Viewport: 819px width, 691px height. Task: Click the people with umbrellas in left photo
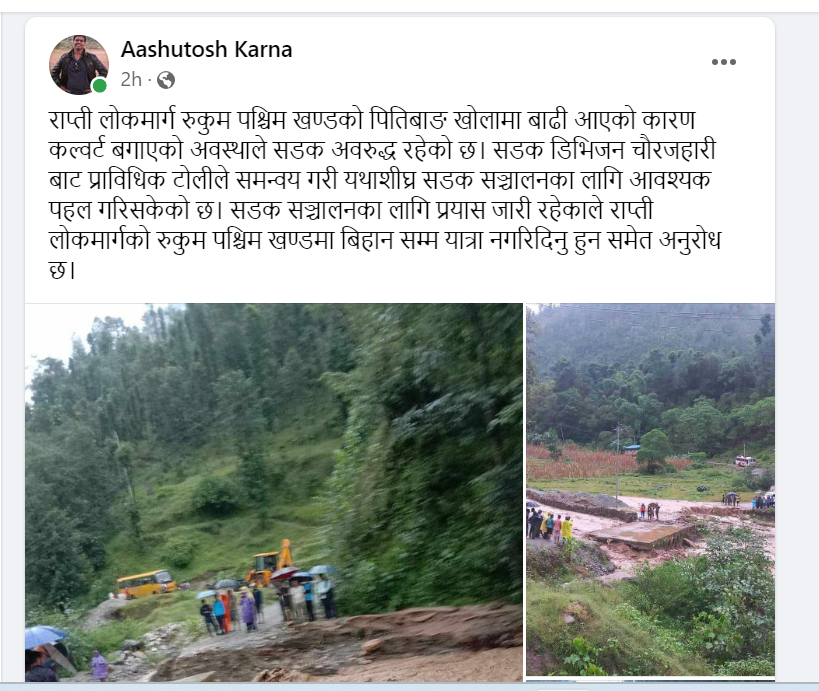[267, 601]
